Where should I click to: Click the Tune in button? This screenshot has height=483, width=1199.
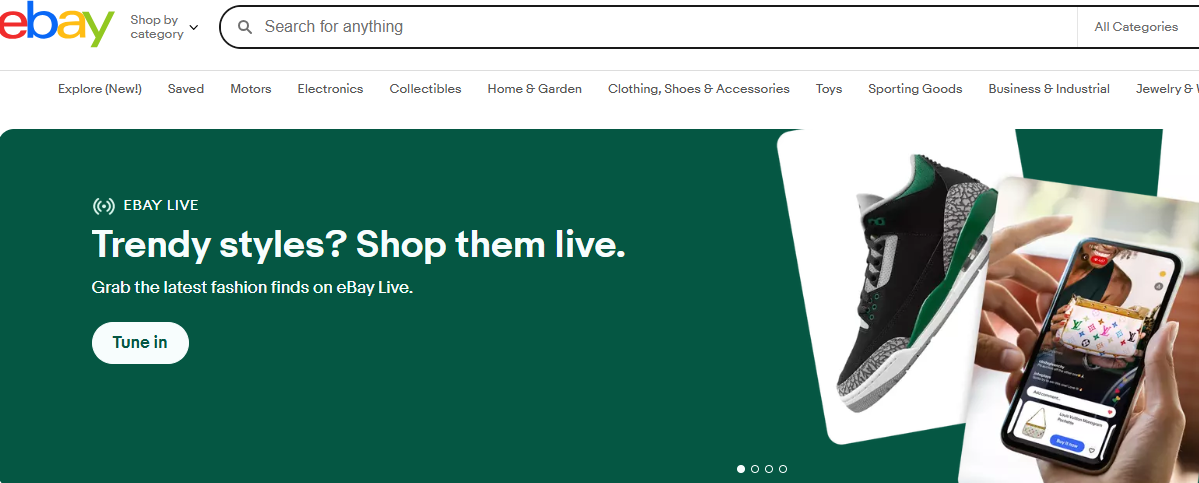[140, 342]
